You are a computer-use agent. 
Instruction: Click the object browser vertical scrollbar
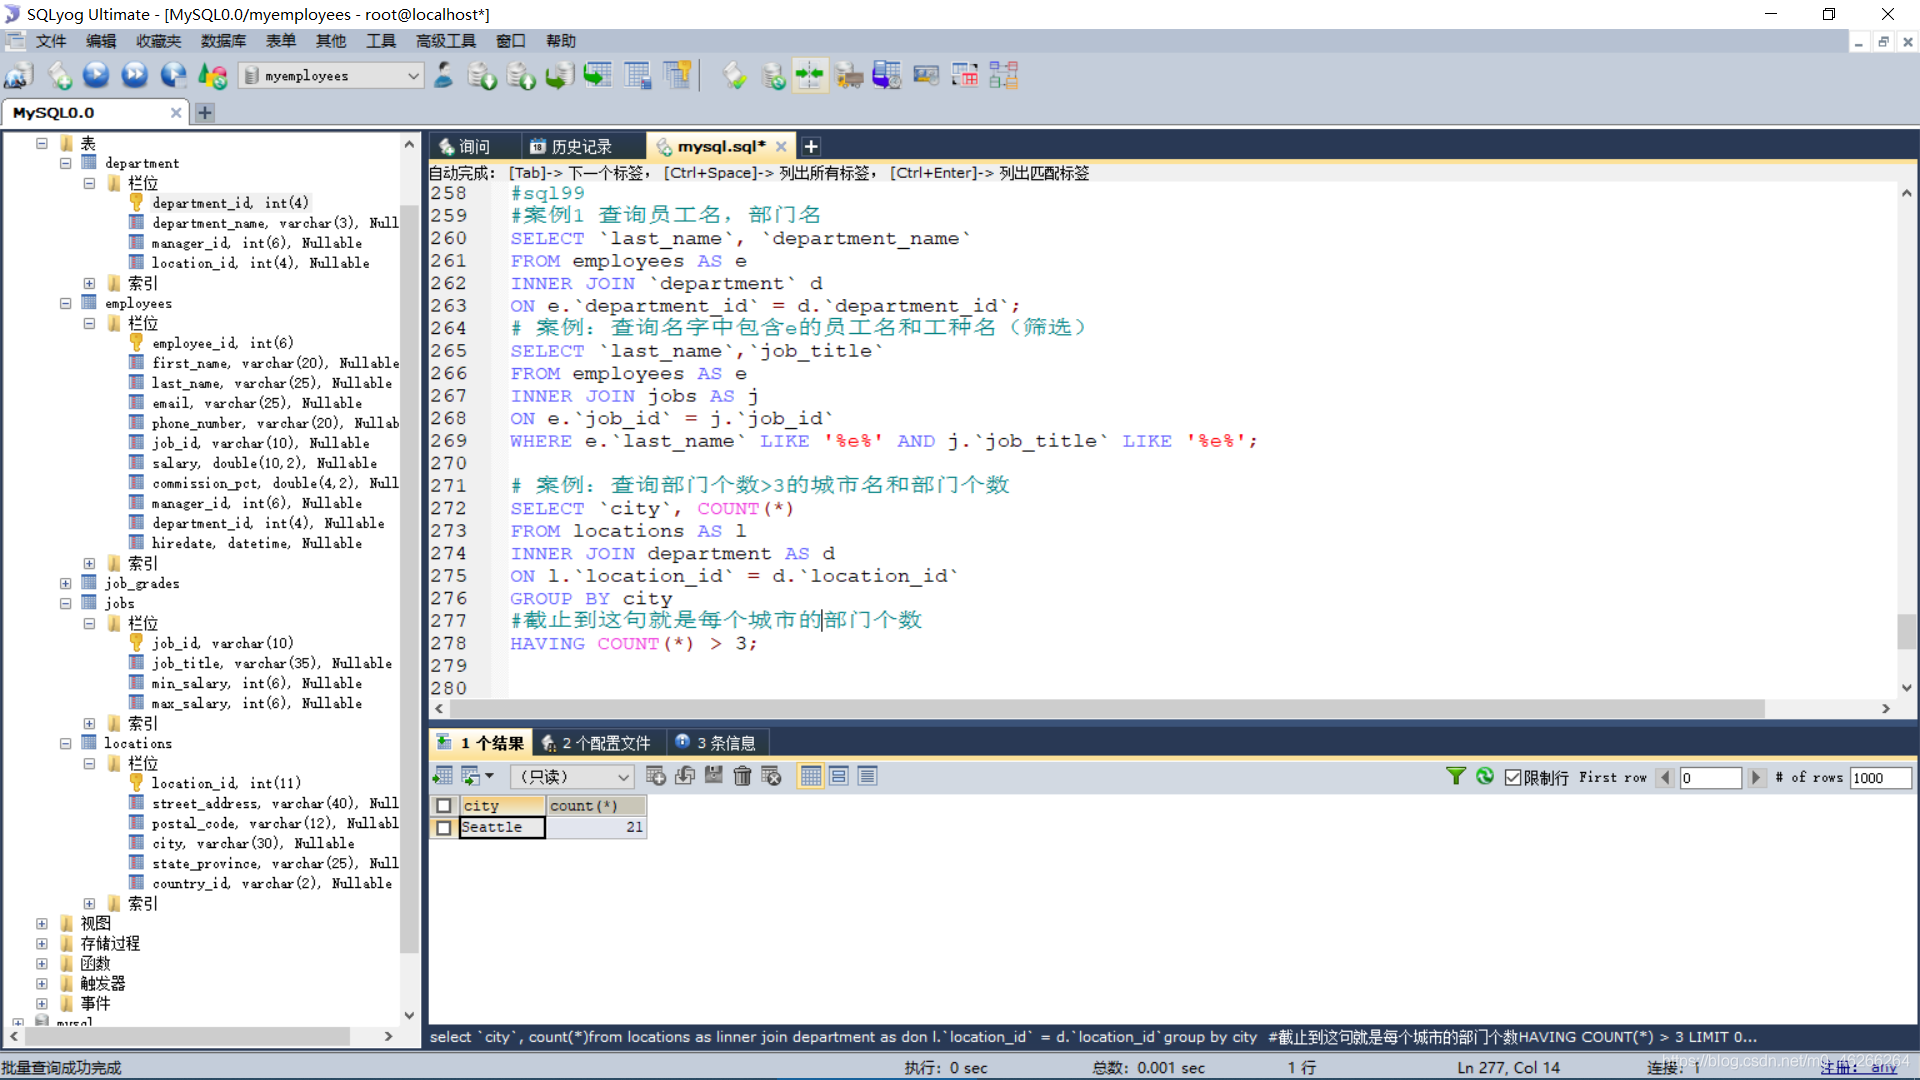point(409,580)
